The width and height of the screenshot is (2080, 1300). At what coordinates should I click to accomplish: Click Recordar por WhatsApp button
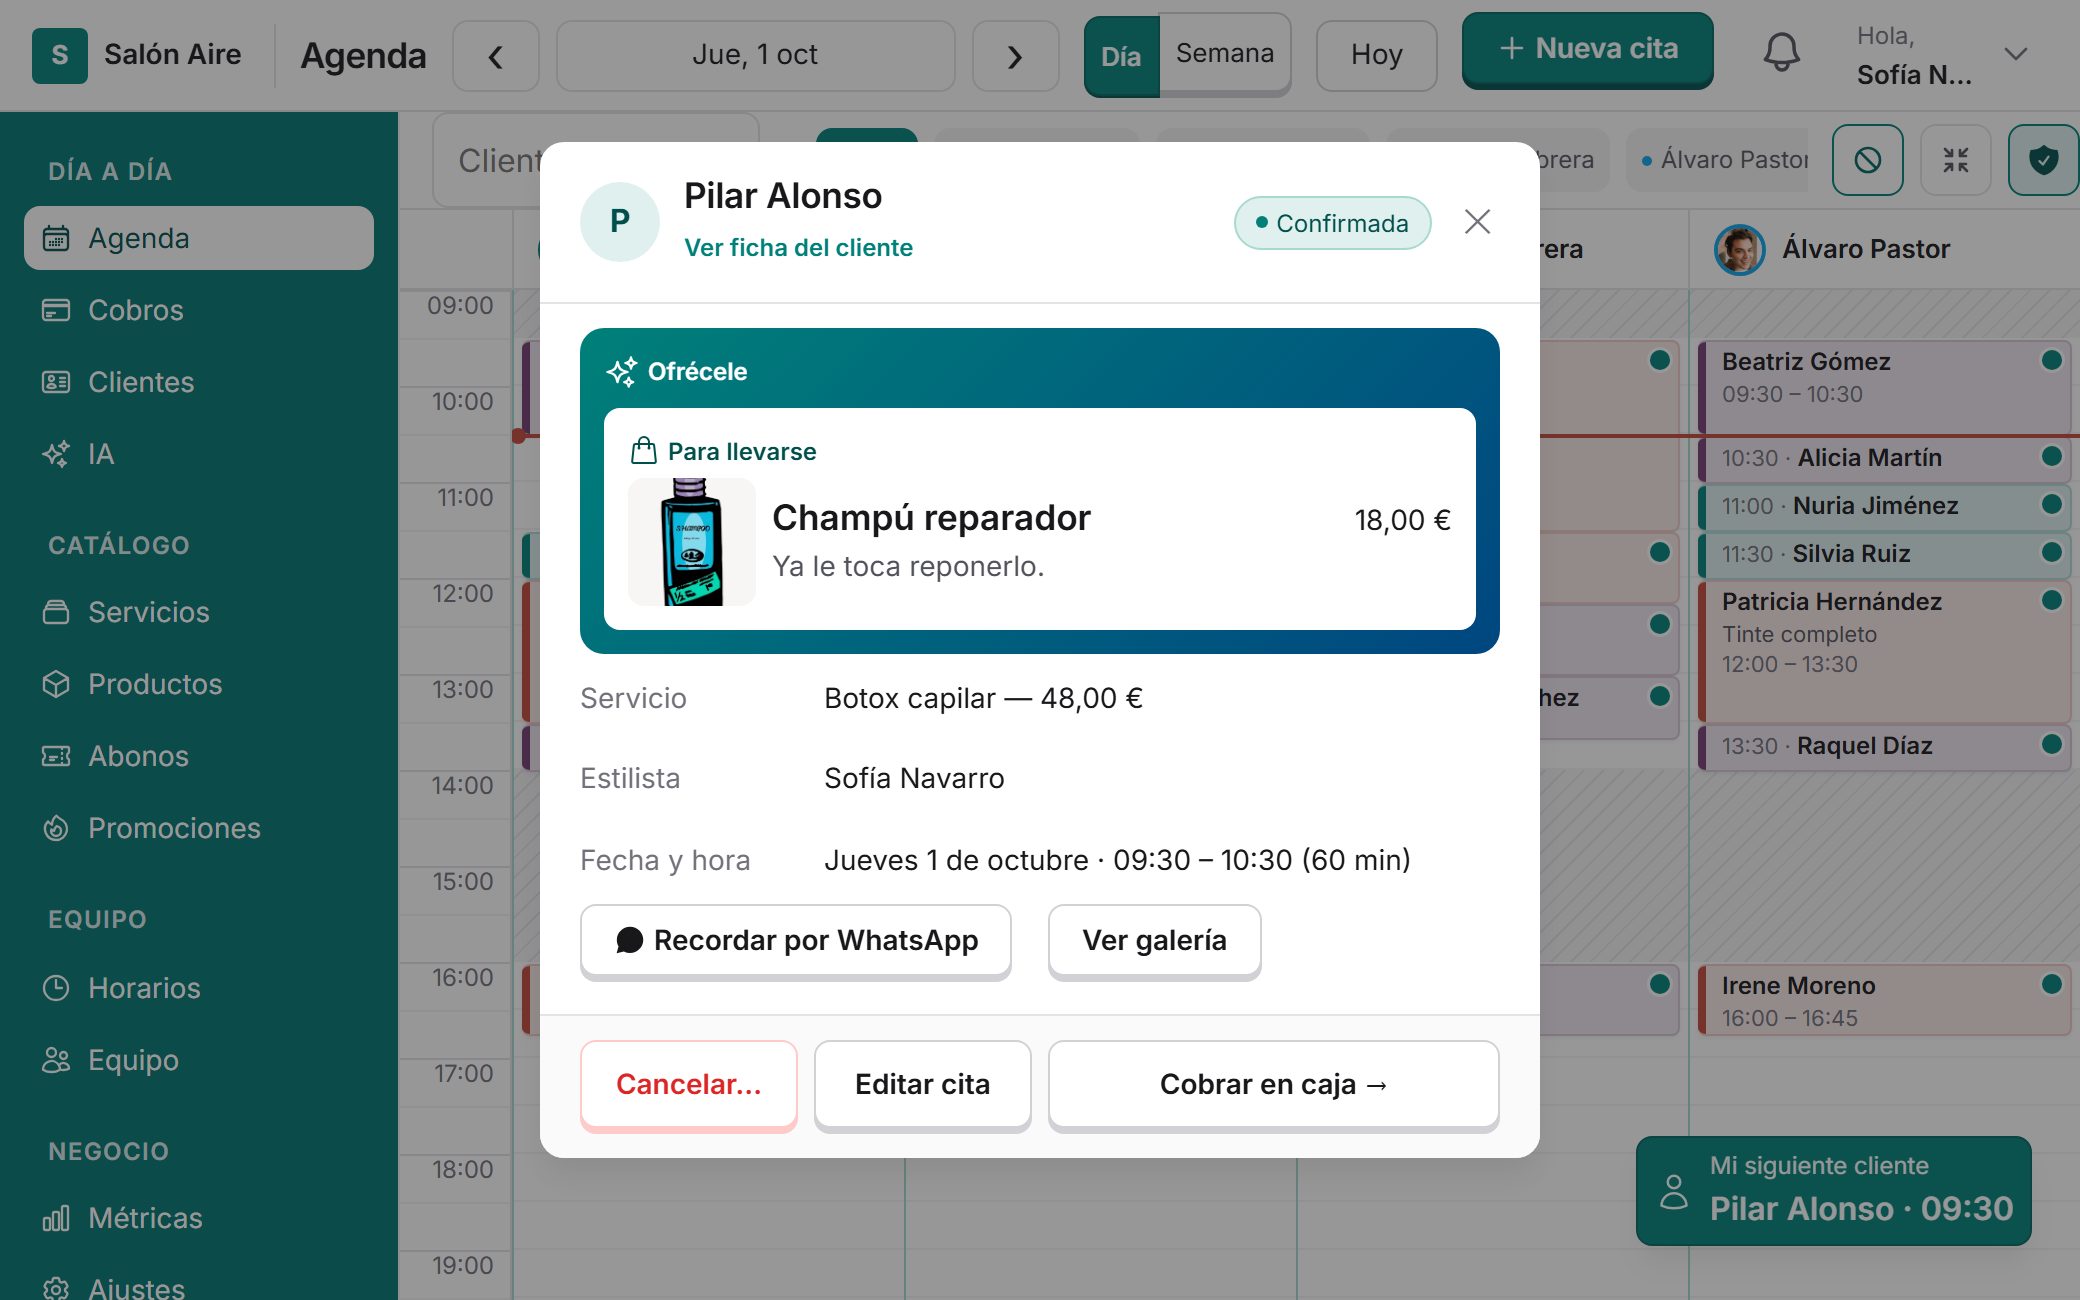(796, 940)
